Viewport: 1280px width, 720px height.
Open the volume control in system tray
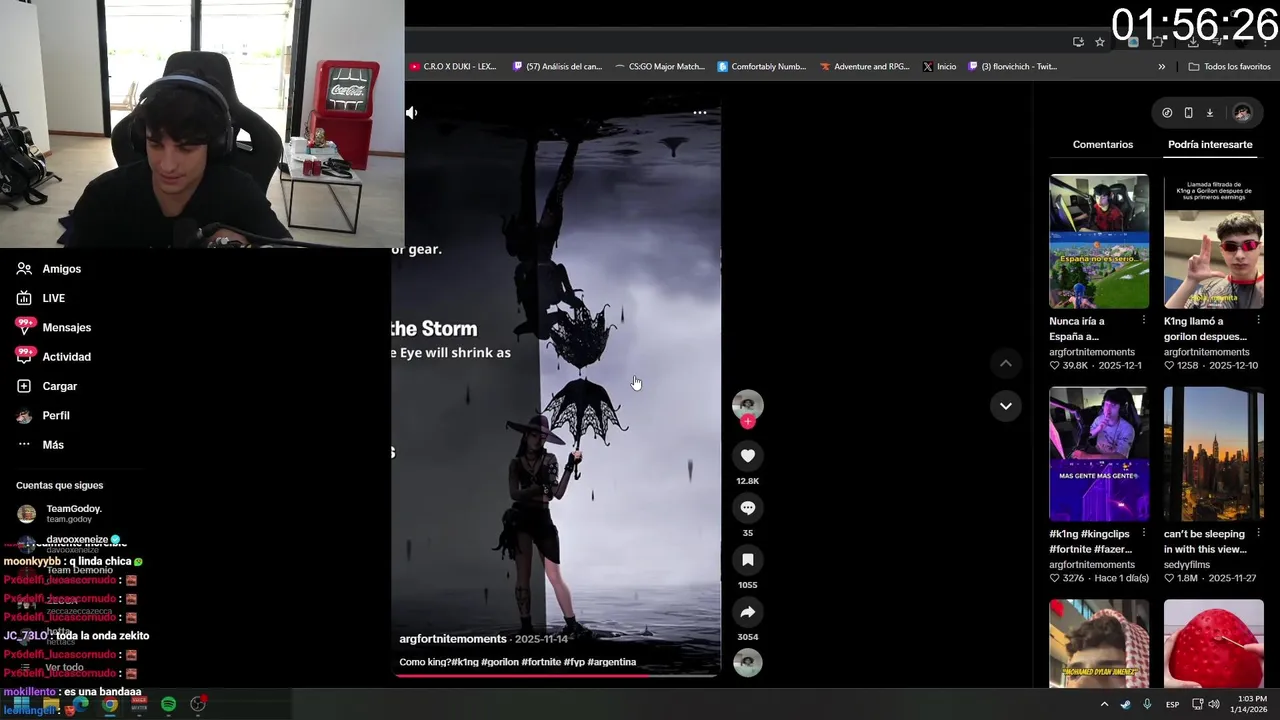(1213, 705)
